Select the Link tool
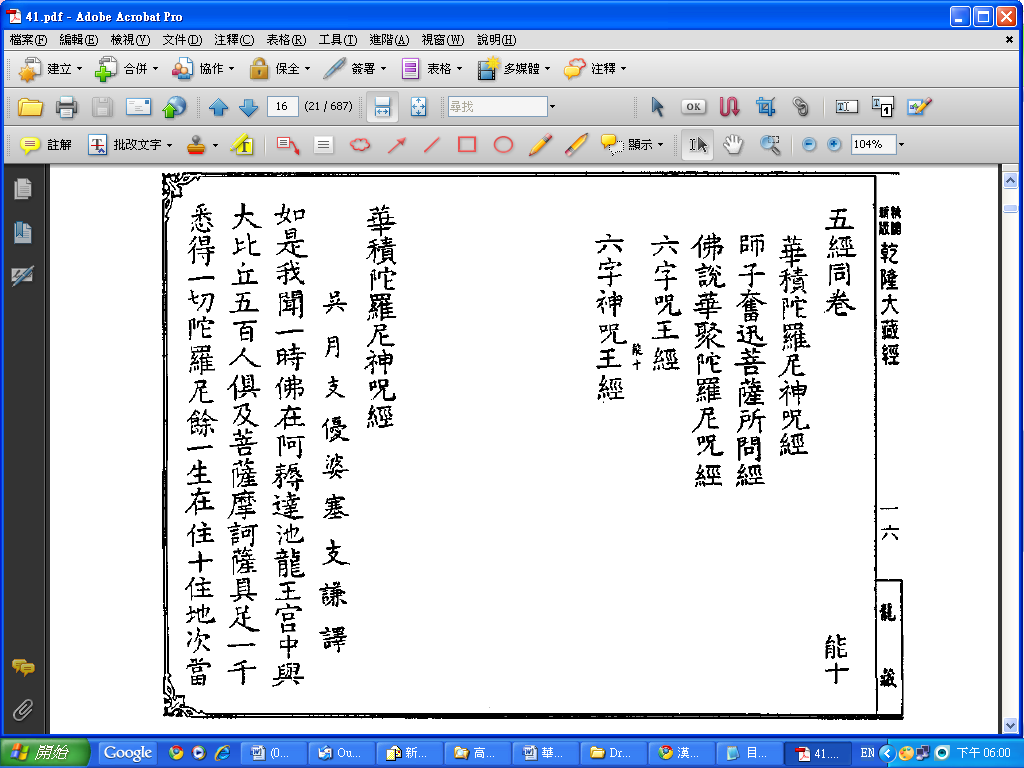 (x=800, y=107)
